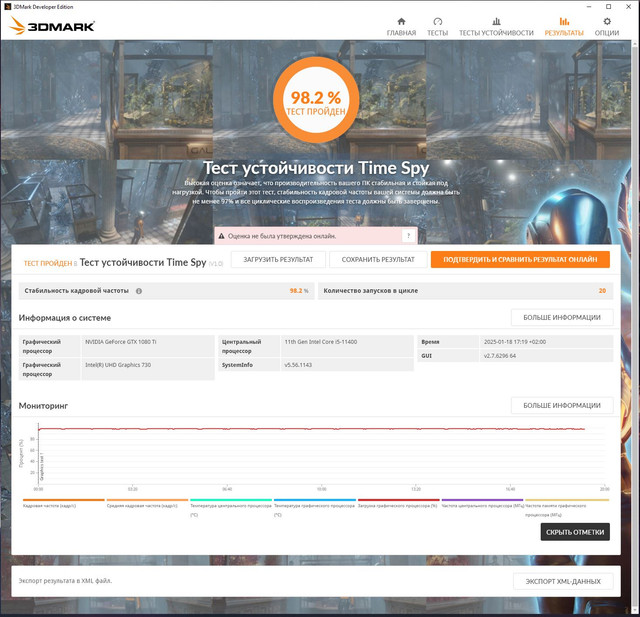
Task: Click the warning triangle icon
Action: (221, 236)
